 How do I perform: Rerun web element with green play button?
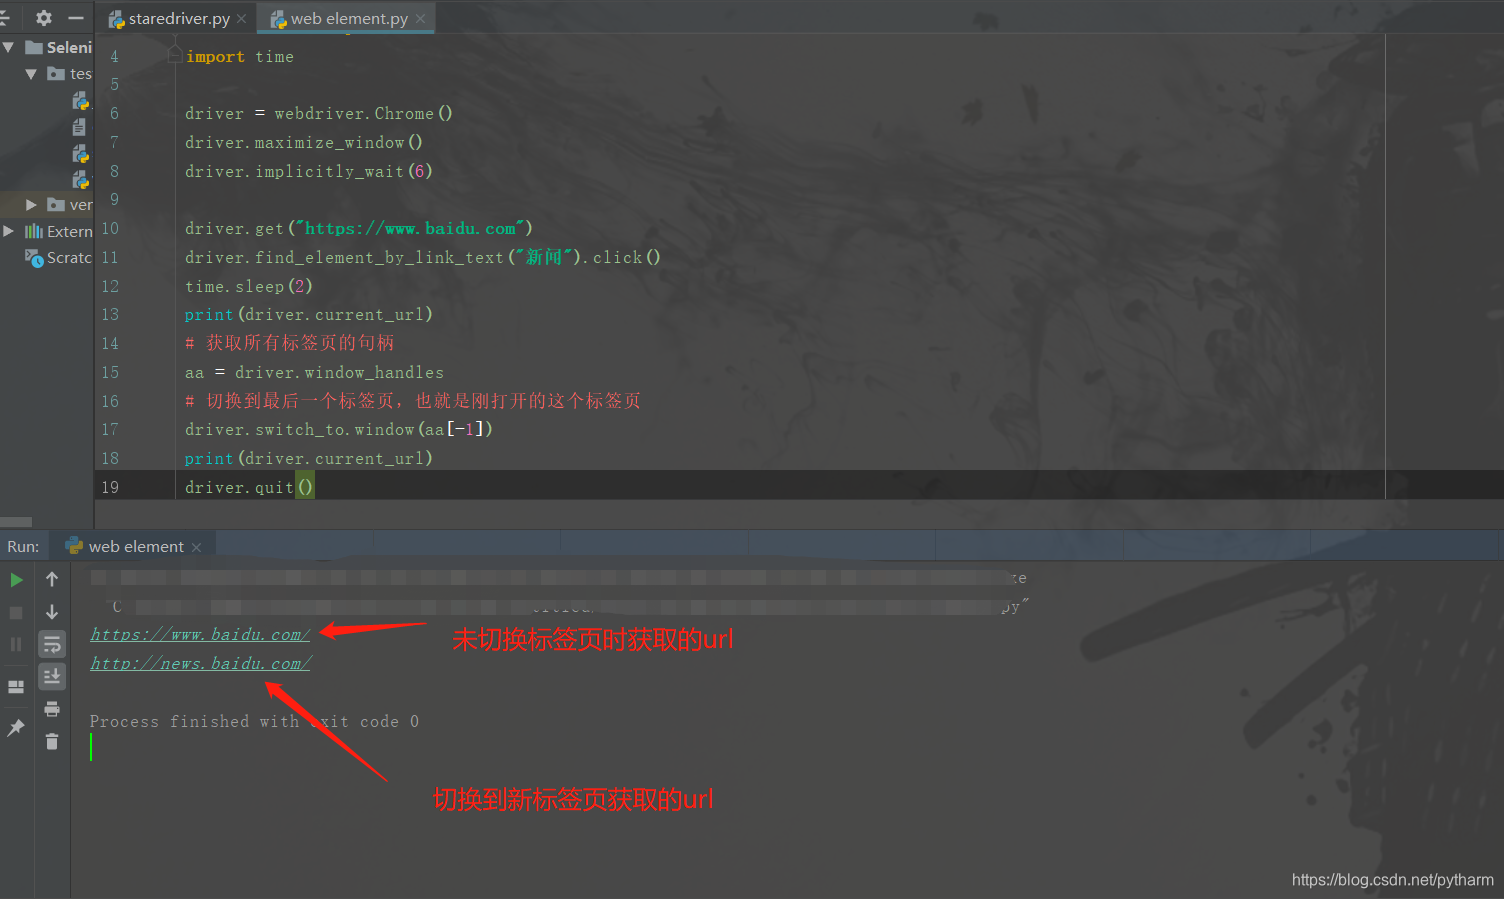pos(16,580)
